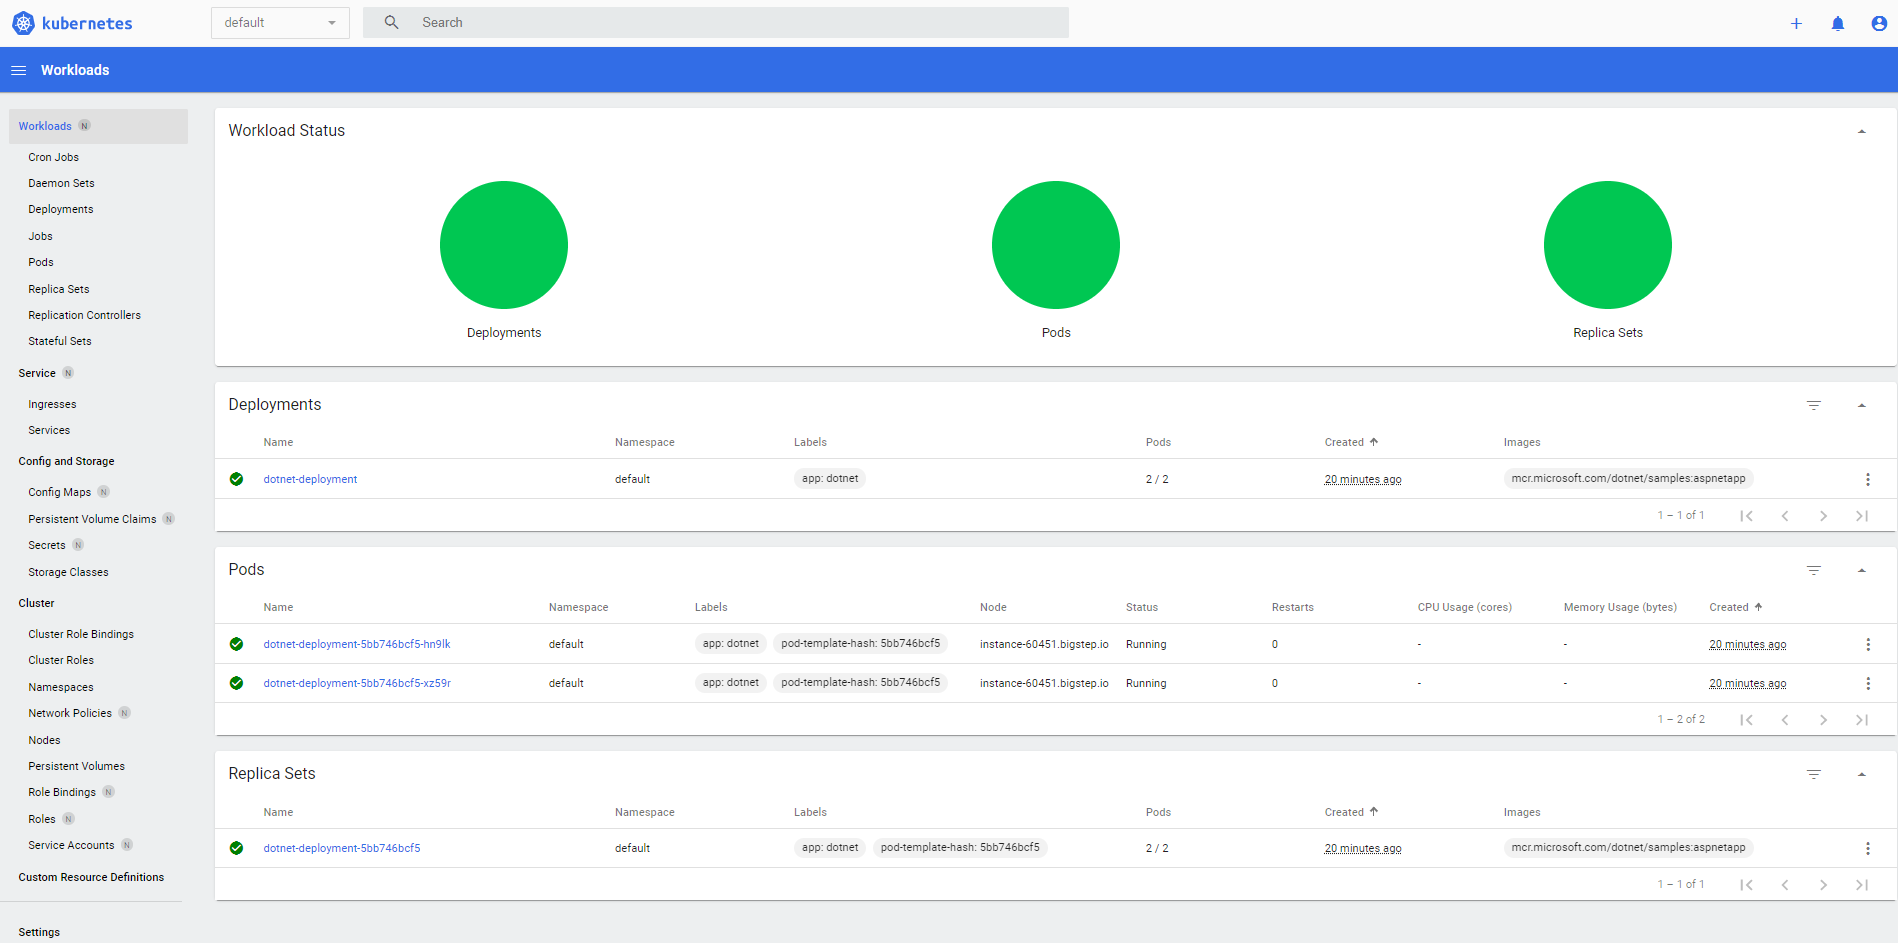Go to next page in Pods table
1898x943 pixels.
(1823, 720)
